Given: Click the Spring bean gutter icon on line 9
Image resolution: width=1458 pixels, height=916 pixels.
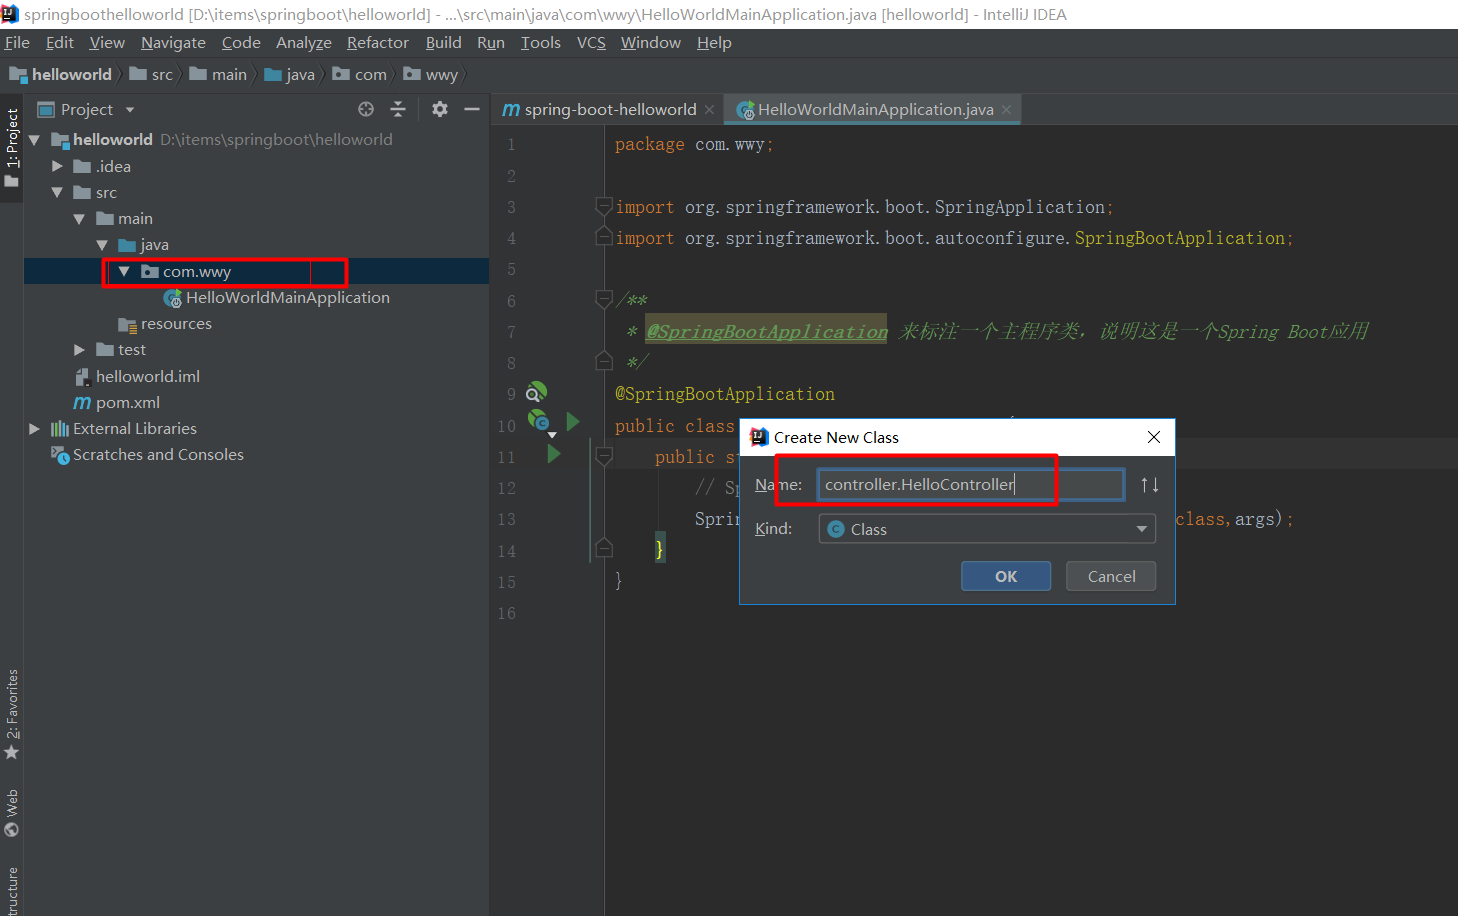Looking at the screenshot, I should pos(537,391).
